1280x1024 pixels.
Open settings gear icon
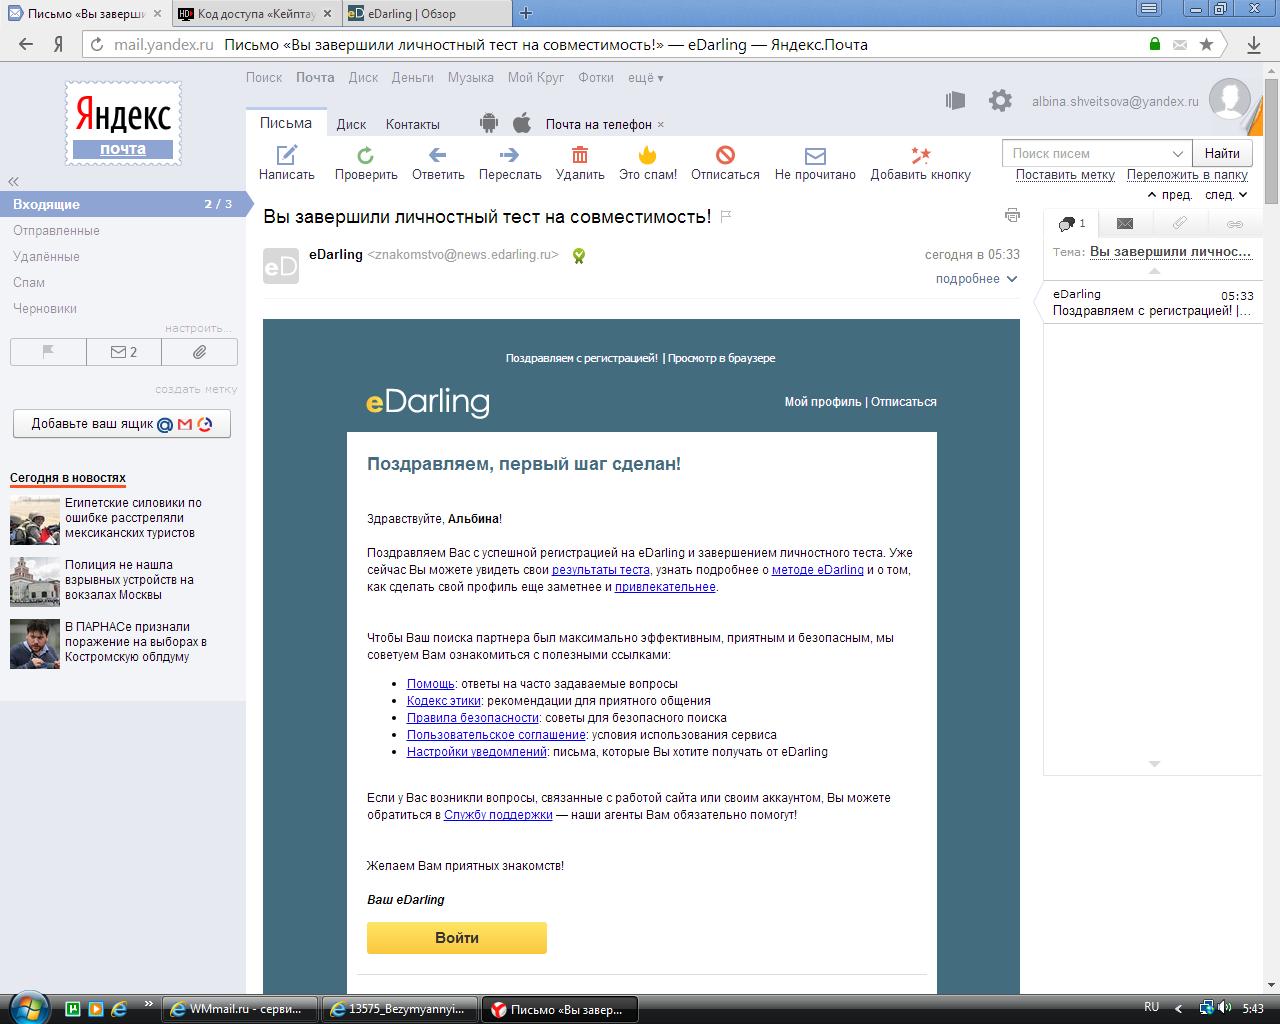(1000, 100)
